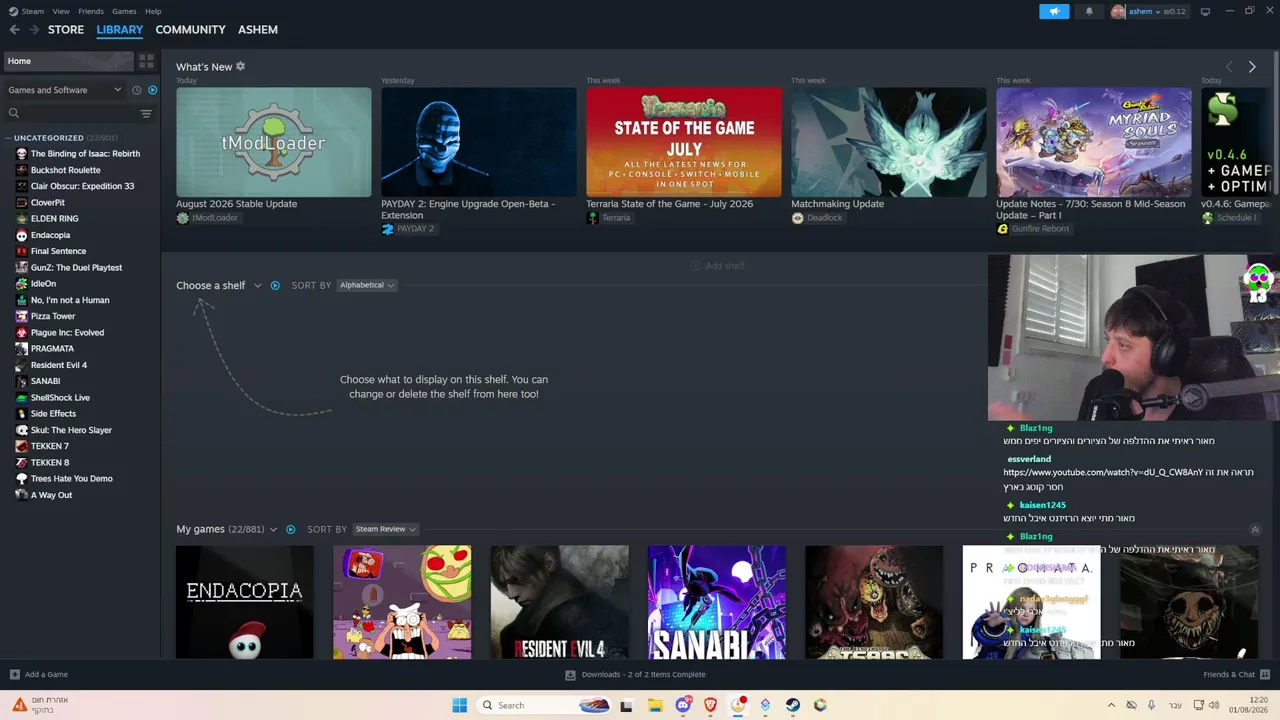This screenshot has width=1280, height=720.
Task: Open File Explorer from the taskbar
Action: click(655, 705)
